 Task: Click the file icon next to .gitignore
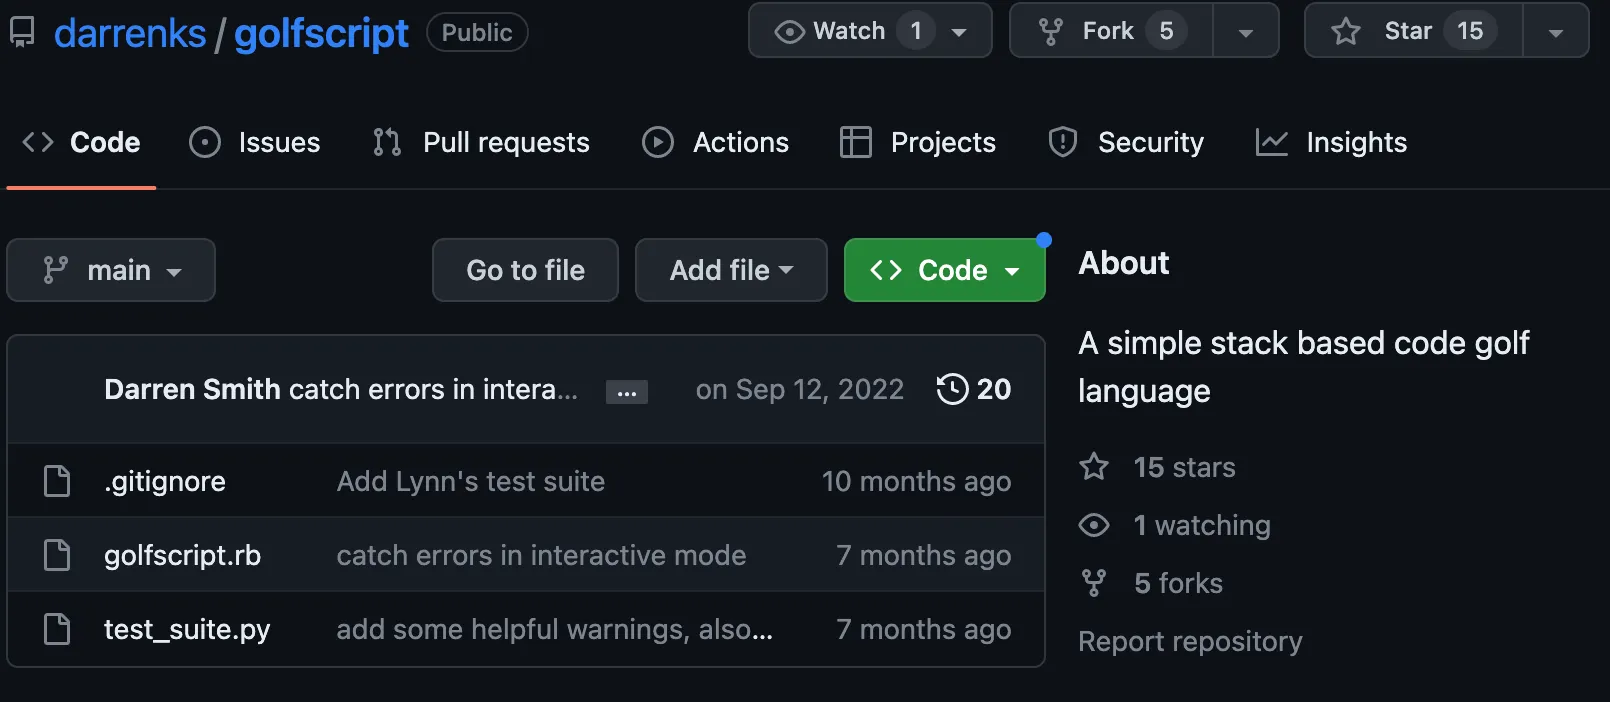(57, 481)
